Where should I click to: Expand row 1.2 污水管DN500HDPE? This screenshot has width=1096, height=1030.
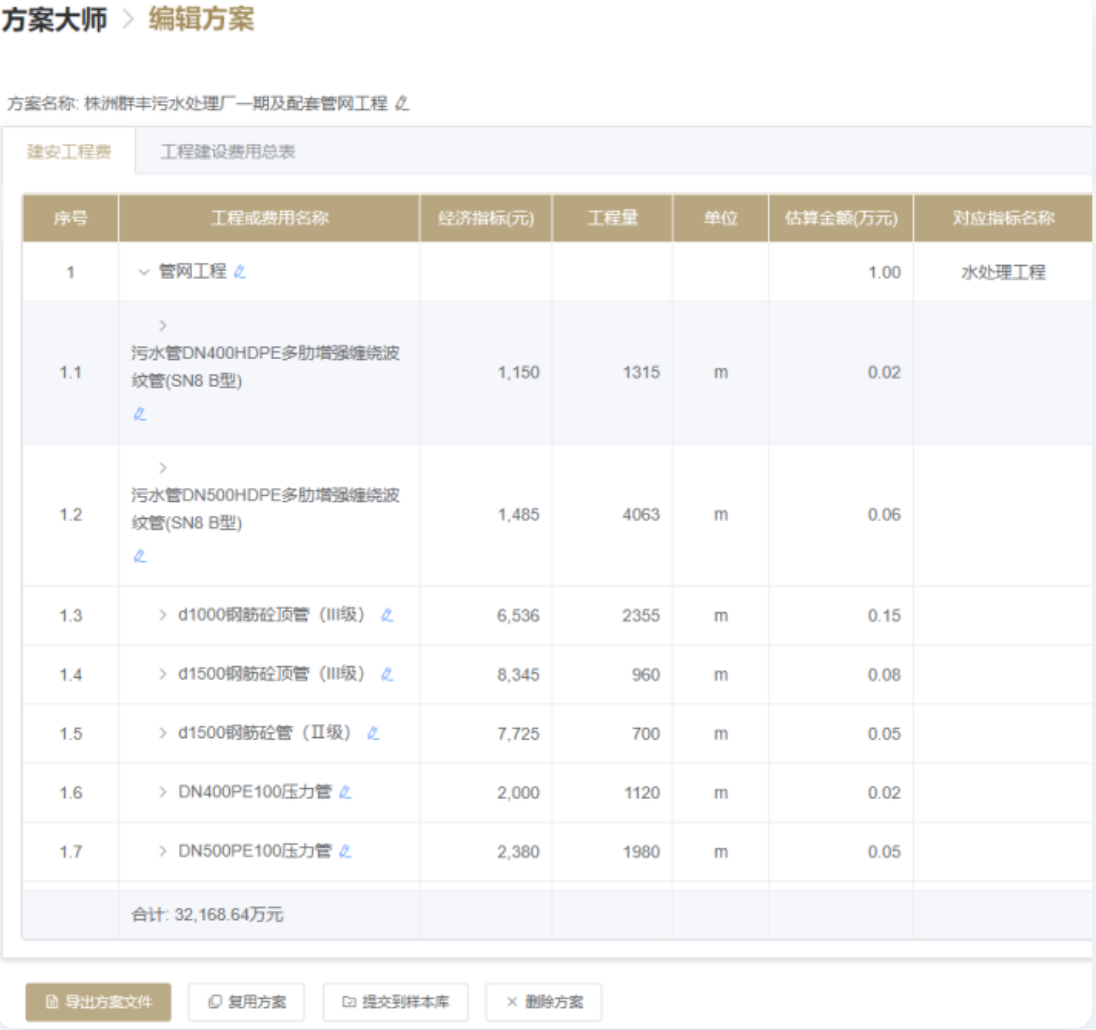coord(162,467)
